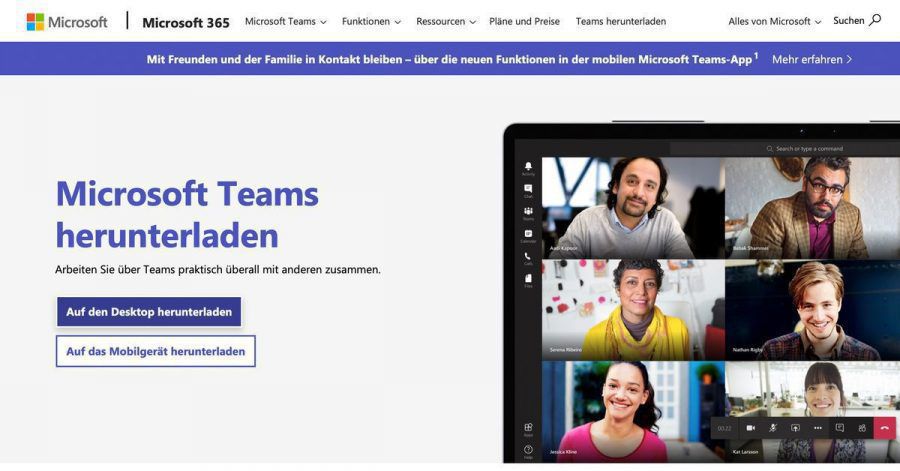Select Aadi Kapoor's video tile
Viewport: 900px width, 471px height.
click(633, 208)
